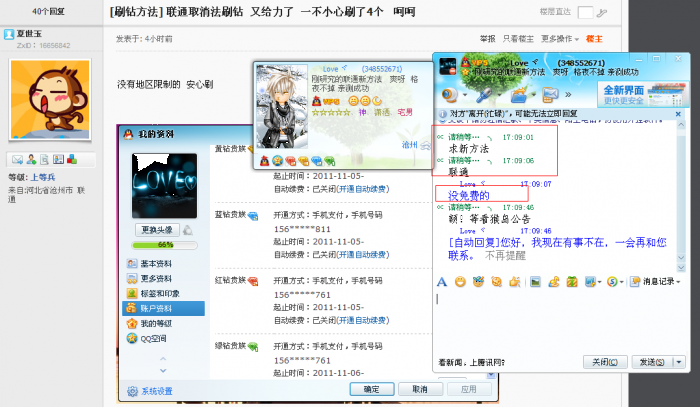
Task: Click 开通自动续费 link for 蓝钻贵族
Action: (x=362, y=254)
